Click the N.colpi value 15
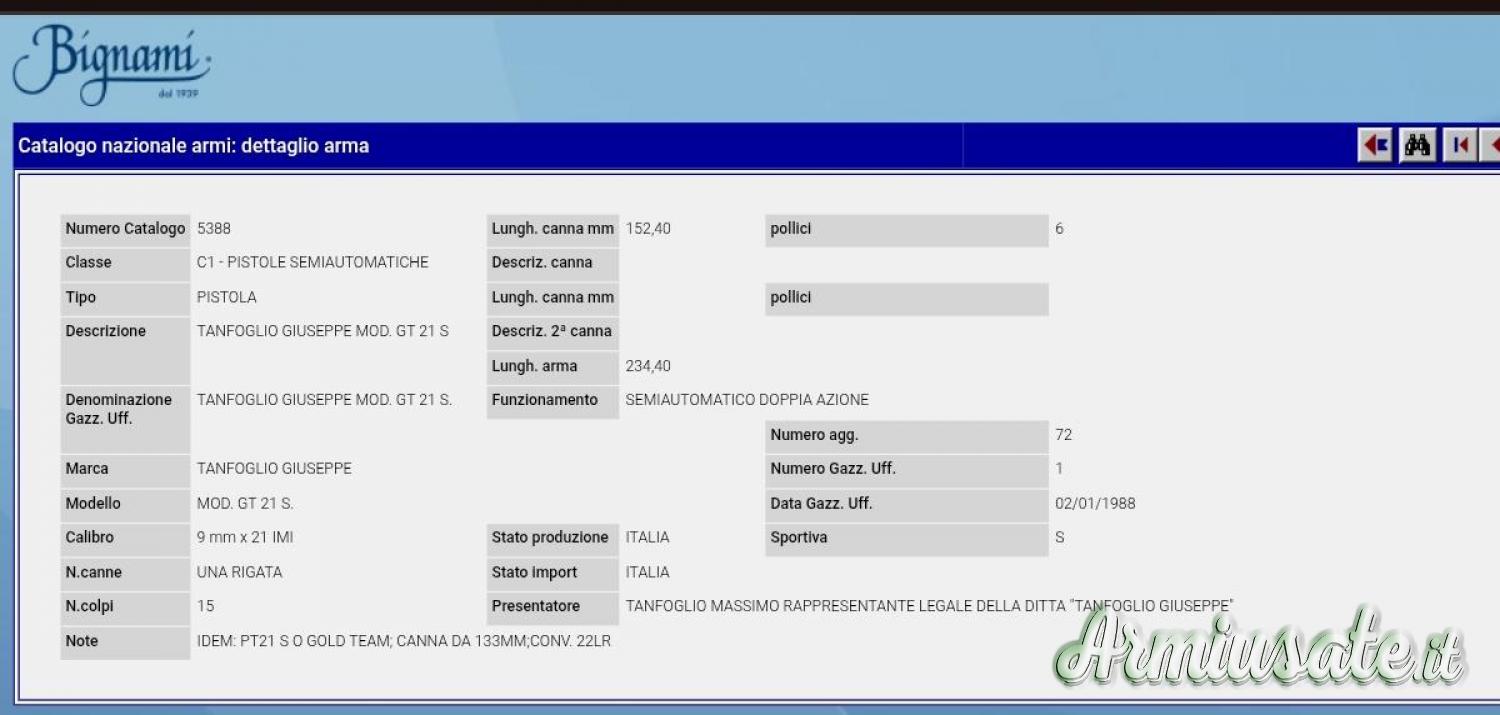1500x715 pixels. (x=206, y=606)
